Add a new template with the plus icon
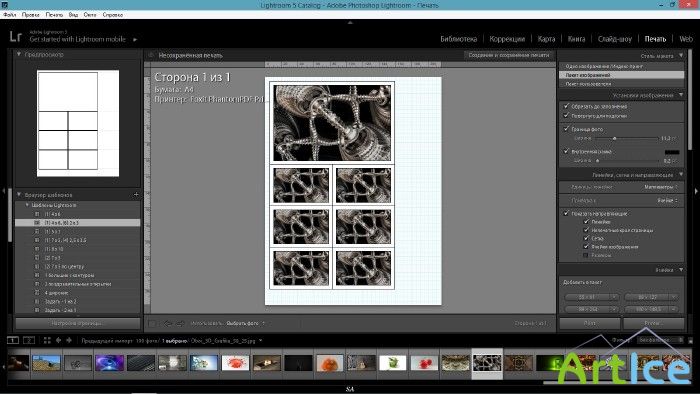700x394 pixels. [136, 195]
